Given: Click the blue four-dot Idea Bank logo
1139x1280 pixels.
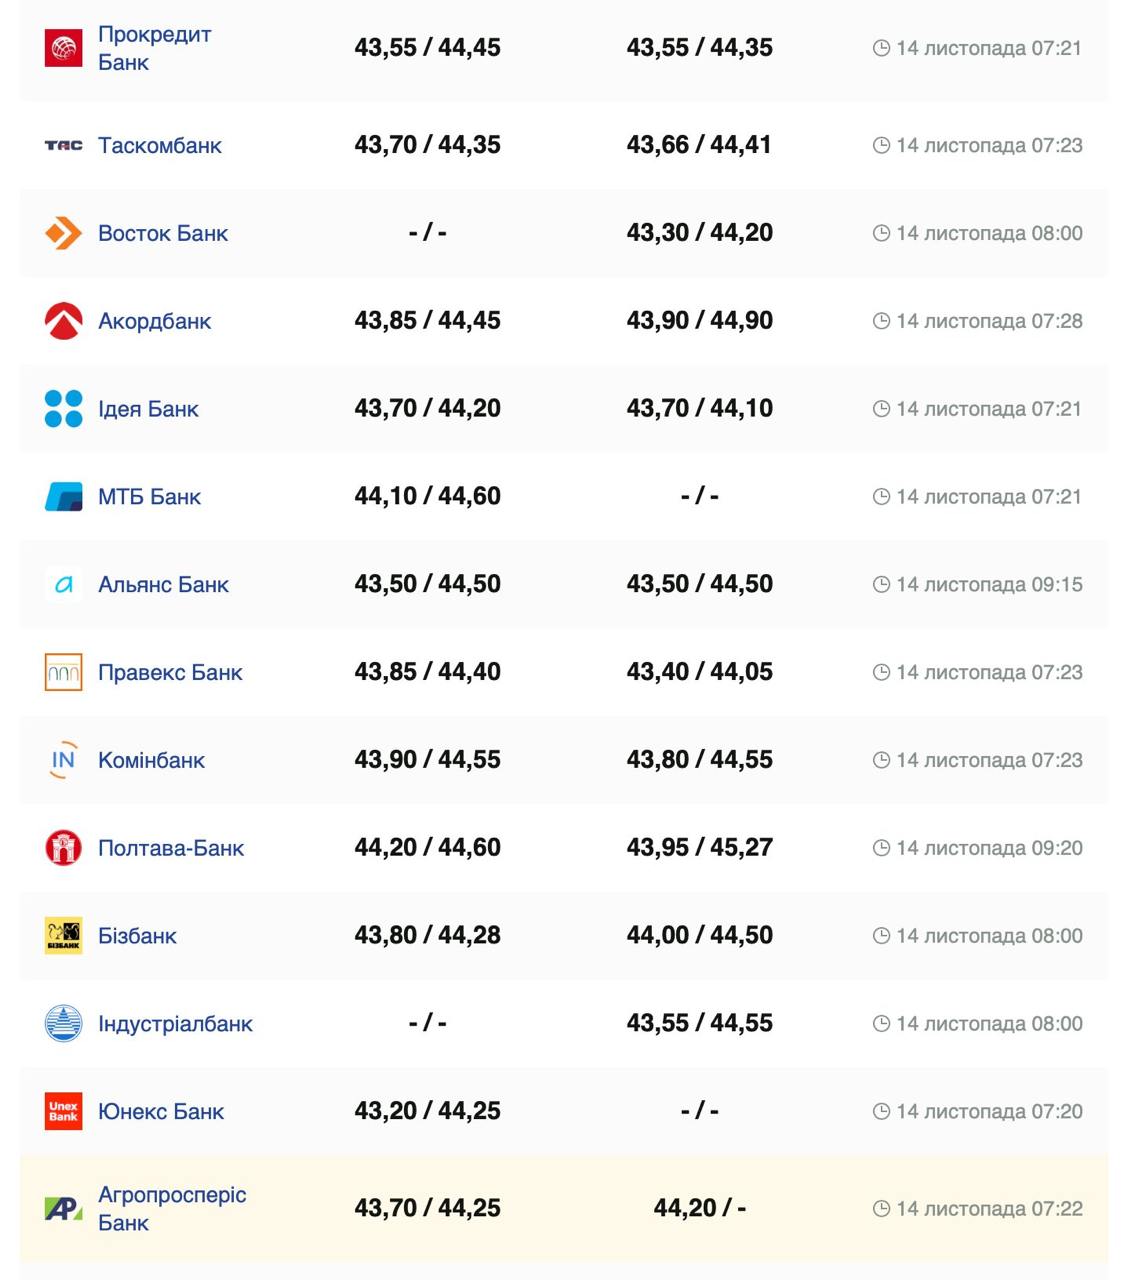Looking at the screenshot, I should (63, 409).
